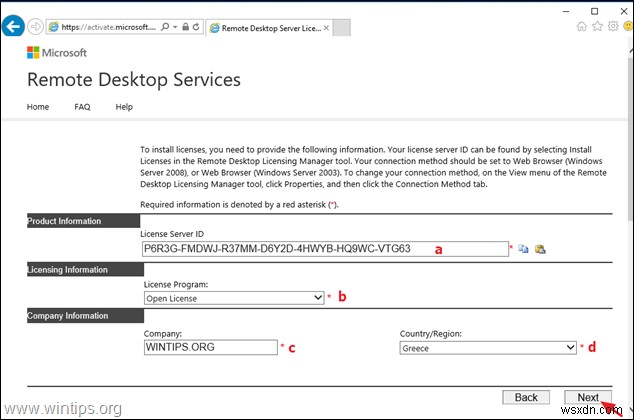Open the Home menu item
634x420 pixels.
pos(38,107)
